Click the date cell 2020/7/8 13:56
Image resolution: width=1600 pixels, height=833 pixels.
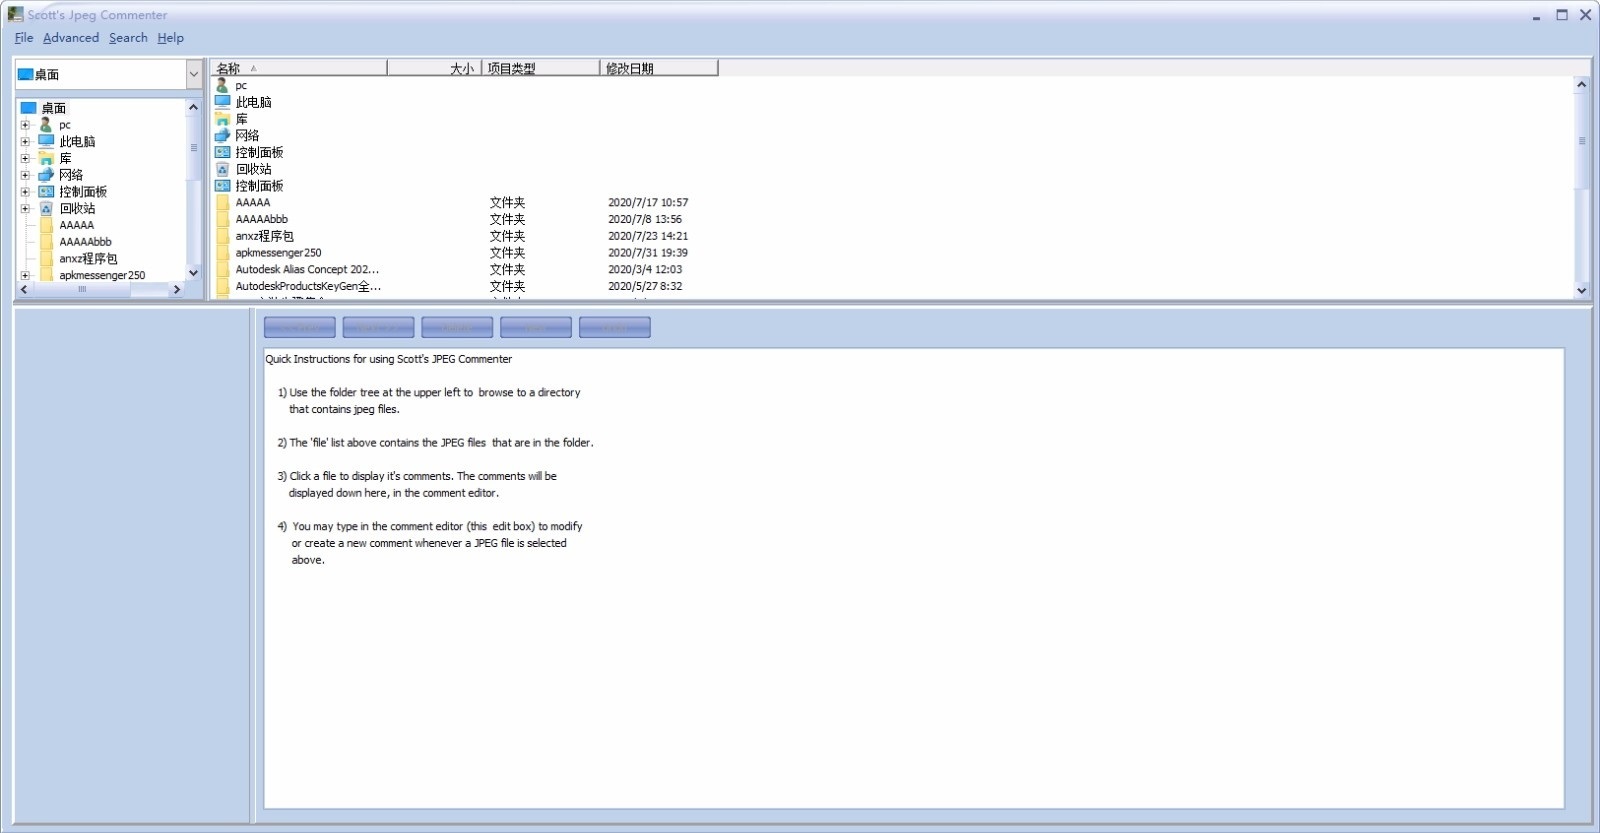pyautogui.click(x=645, y=219)
